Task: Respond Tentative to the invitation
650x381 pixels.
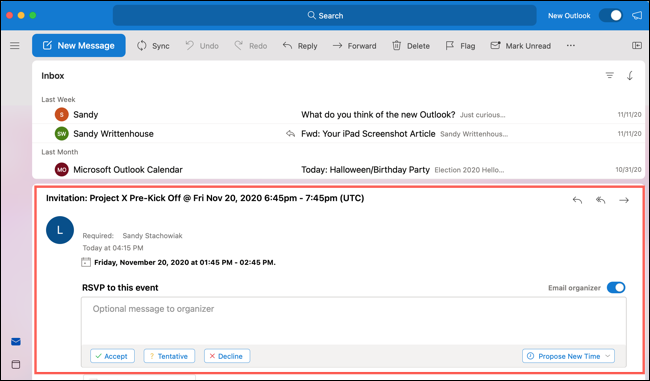Action: click(x=169, y=356)
